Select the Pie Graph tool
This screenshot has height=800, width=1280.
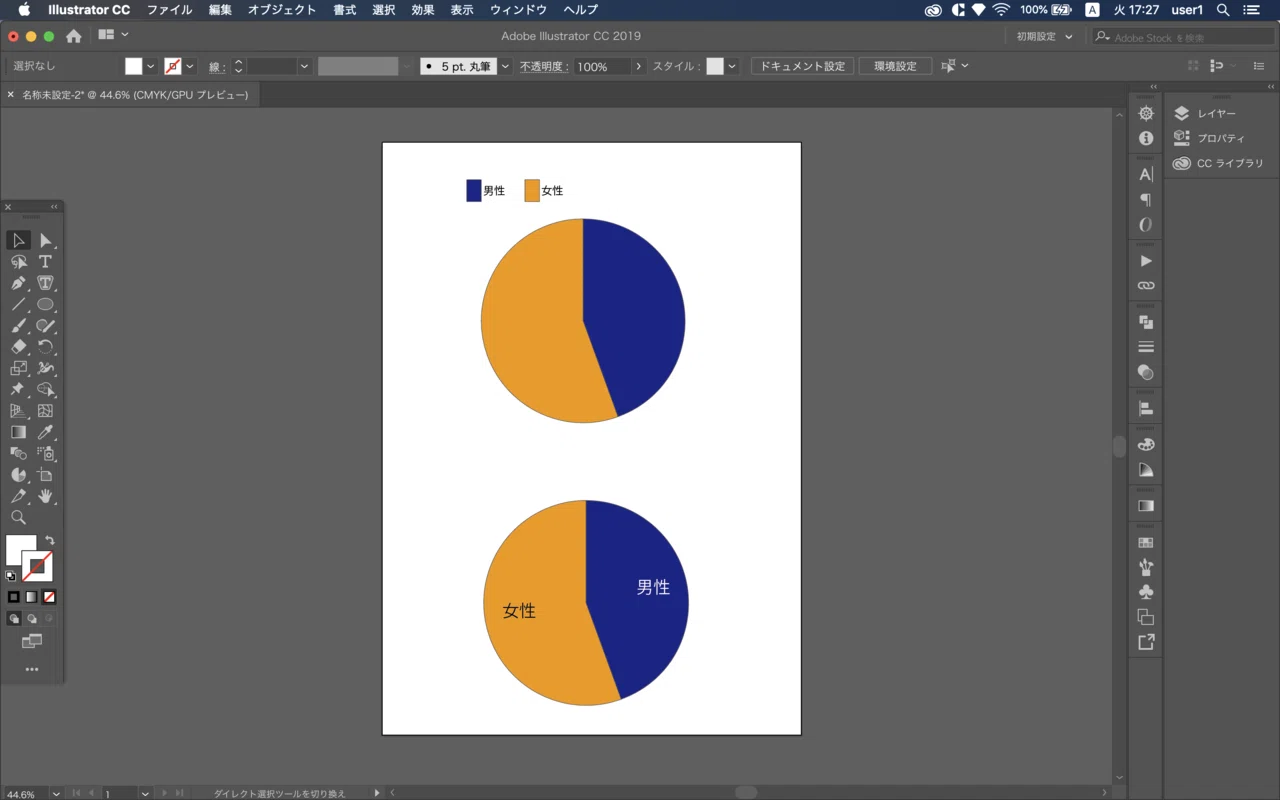coord(18,475)
